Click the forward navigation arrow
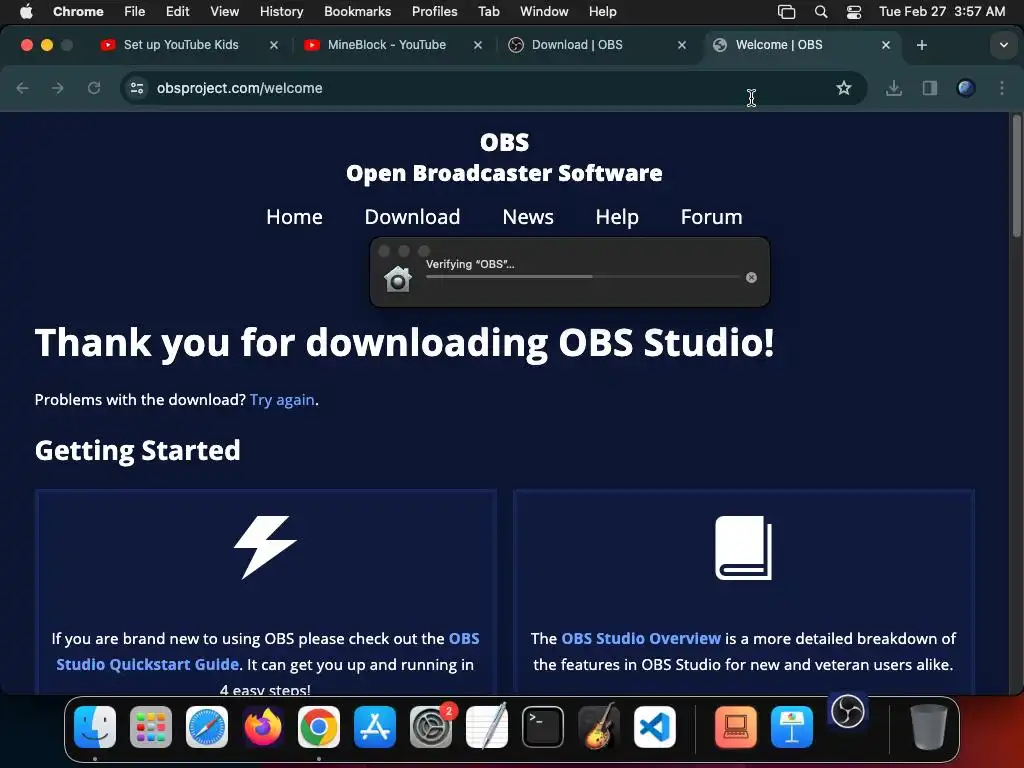 click(x=58, y=88)
